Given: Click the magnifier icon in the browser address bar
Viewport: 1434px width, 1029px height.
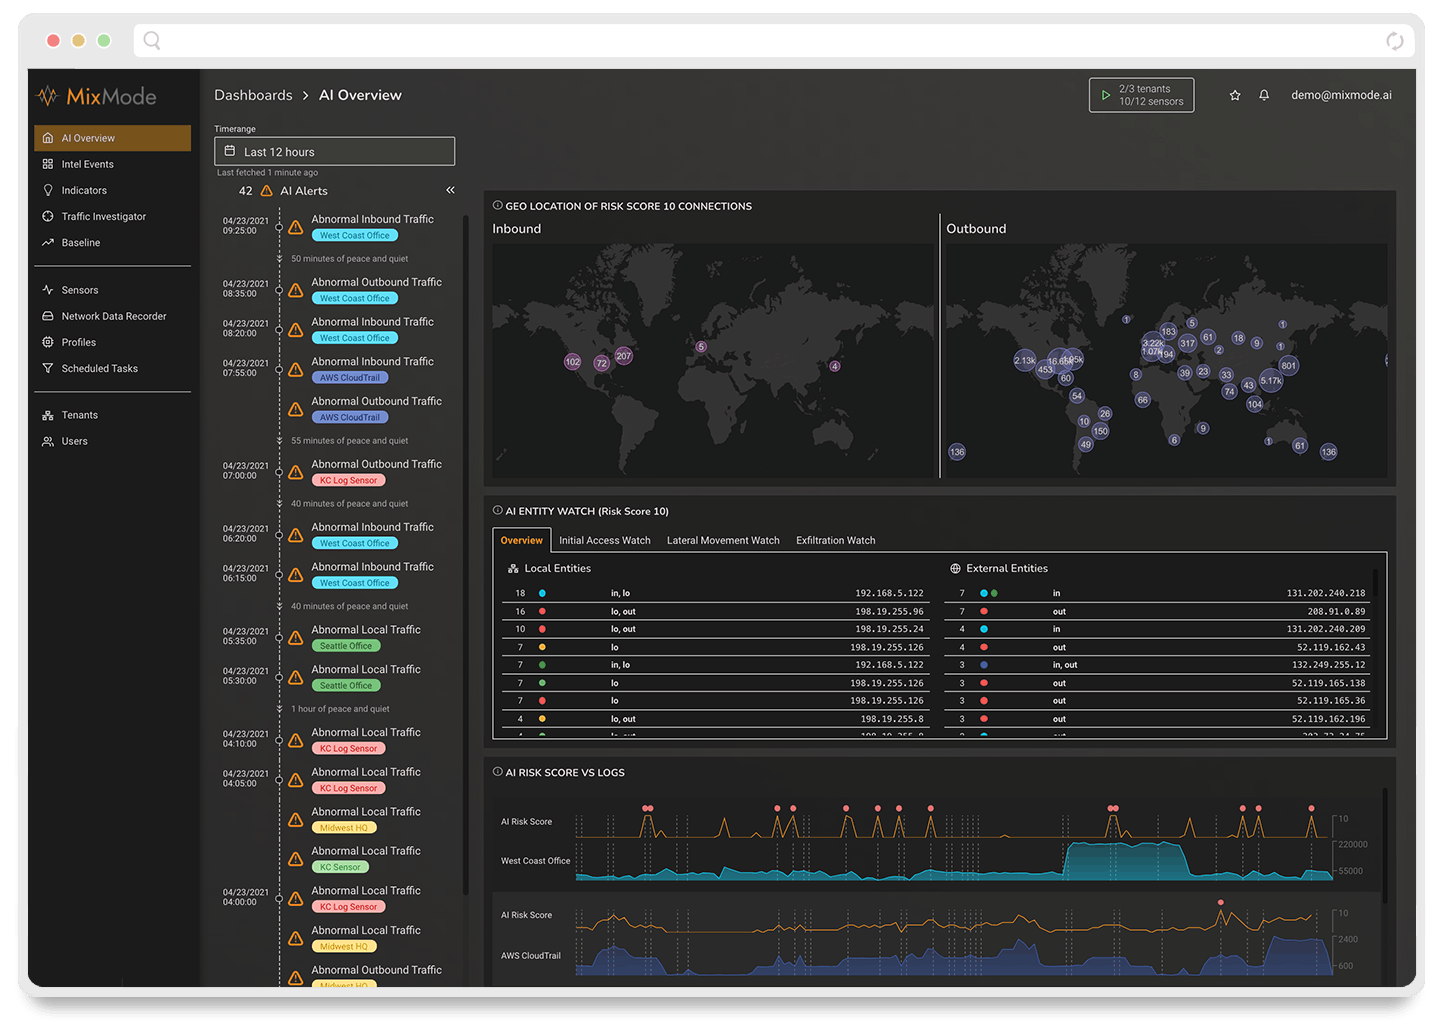Looking at the screenshot, I should pyautogui.click(x=152, y=40).
